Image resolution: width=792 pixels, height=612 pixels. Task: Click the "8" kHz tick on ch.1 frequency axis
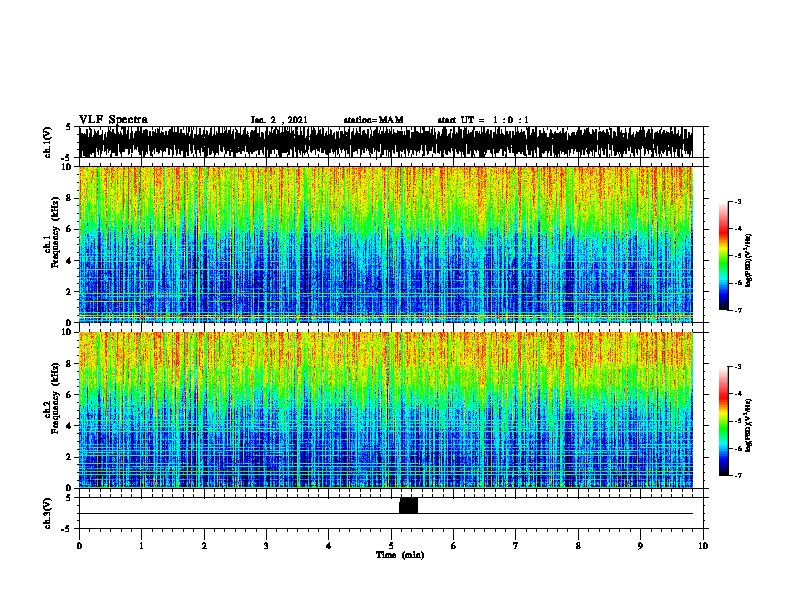pyautogui.click(x=69, y=198)
